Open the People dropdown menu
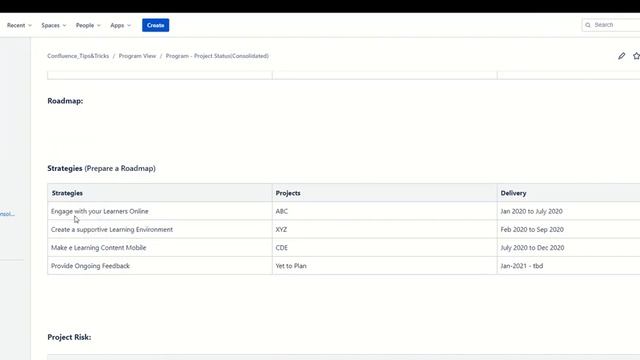This screenshot has height=360, width=640. (88, 25)
